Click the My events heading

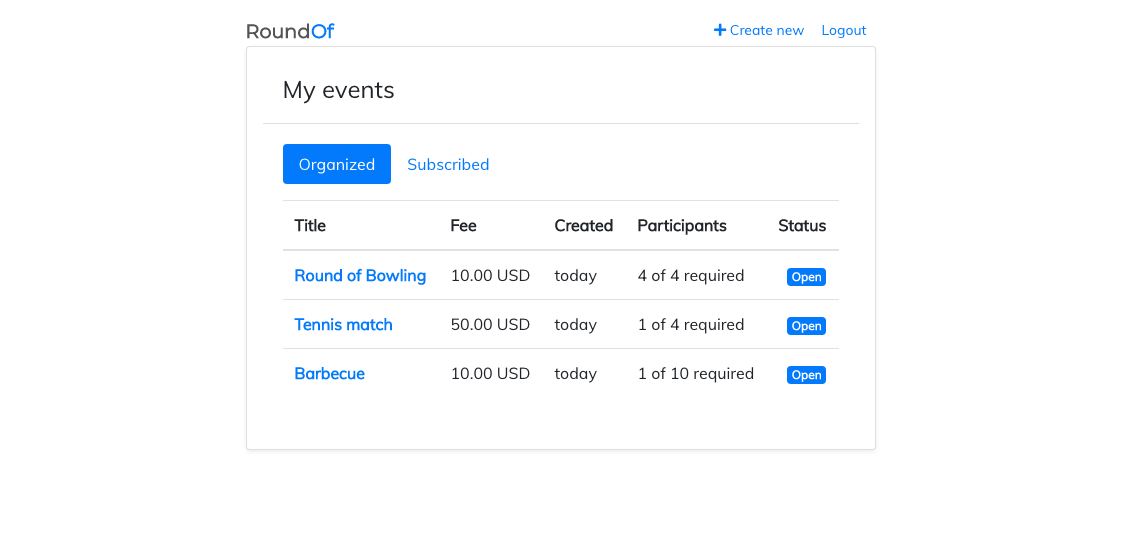point(338,90)
